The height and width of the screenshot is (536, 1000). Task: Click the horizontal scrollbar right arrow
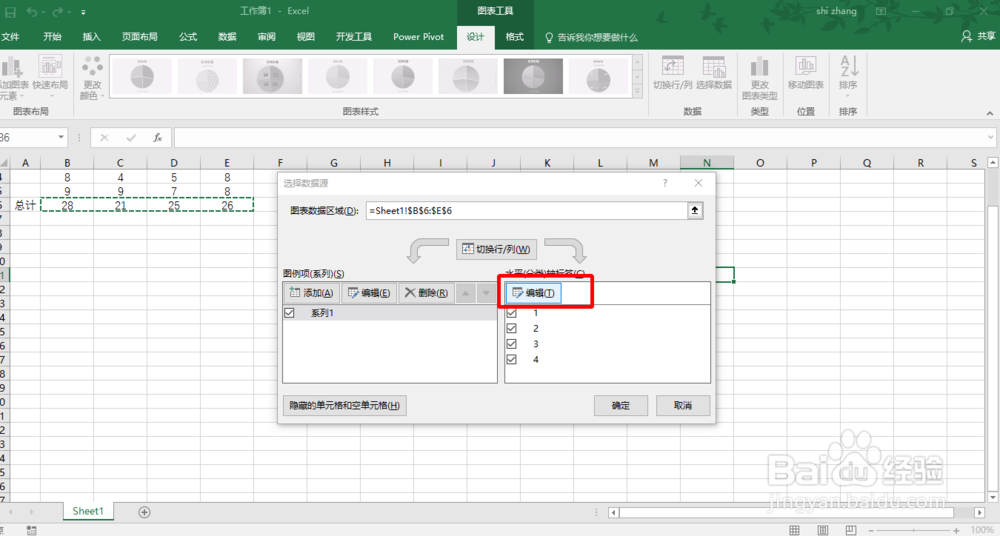[x=980, y=512]
